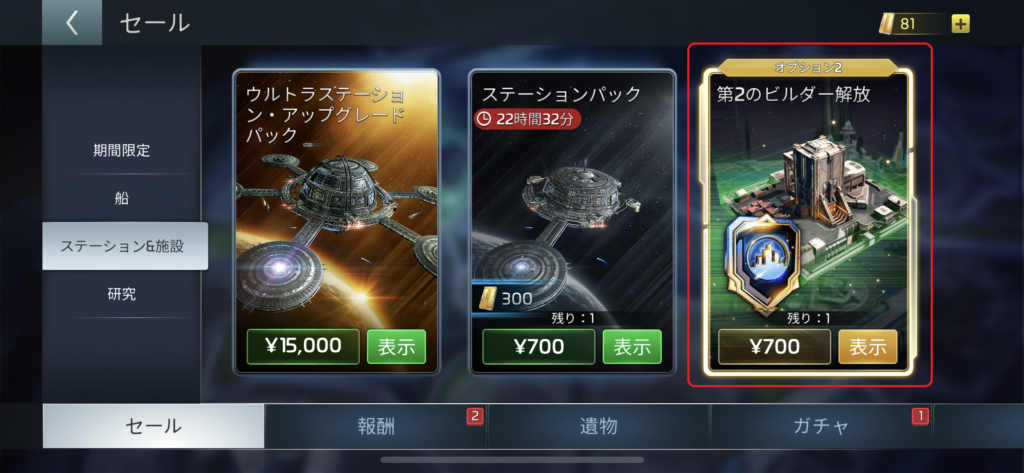Viewport: 1024px width, 473px height.
Task: Tap the clock timer 22時間32分 badge
Action: 528,118
